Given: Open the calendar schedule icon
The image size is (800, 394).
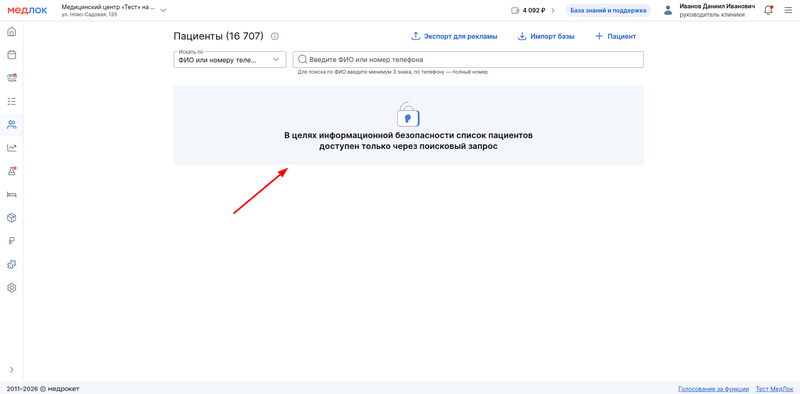Looking at the screenshot, I should [x=11, y=55].
